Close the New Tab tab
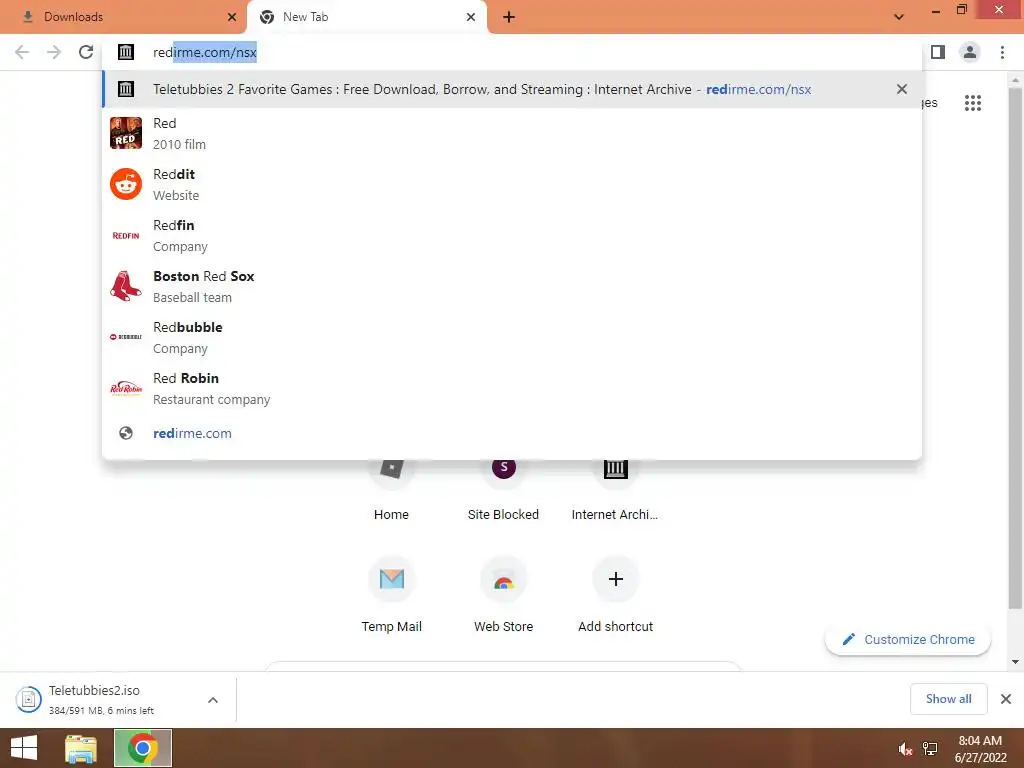 (471, 17)
